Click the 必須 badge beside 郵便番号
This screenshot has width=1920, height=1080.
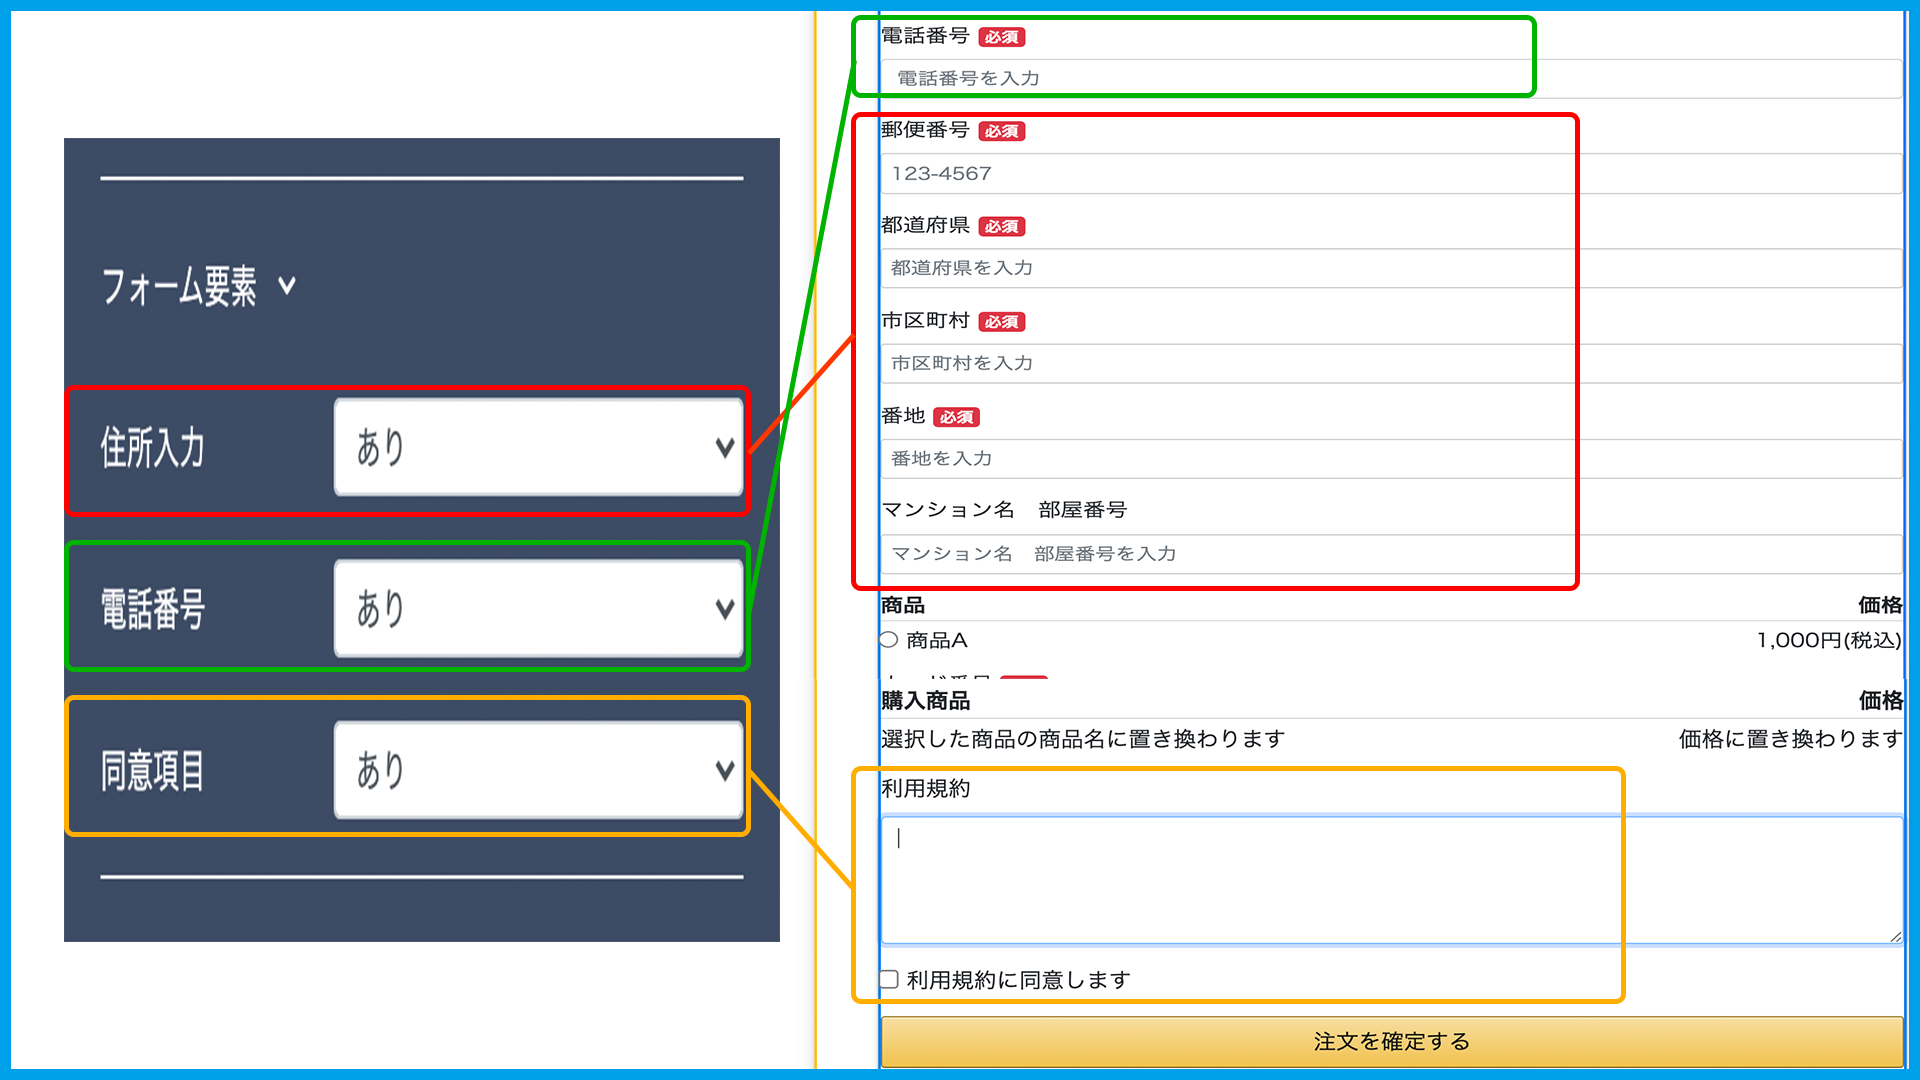coord(1001,131)
